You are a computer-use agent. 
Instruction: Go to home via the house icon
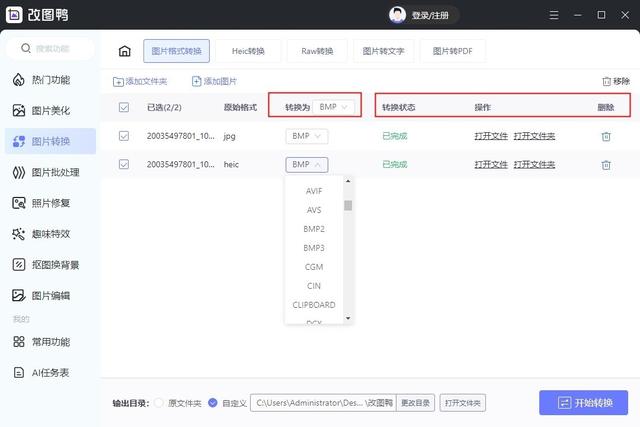tap(124, 51)
